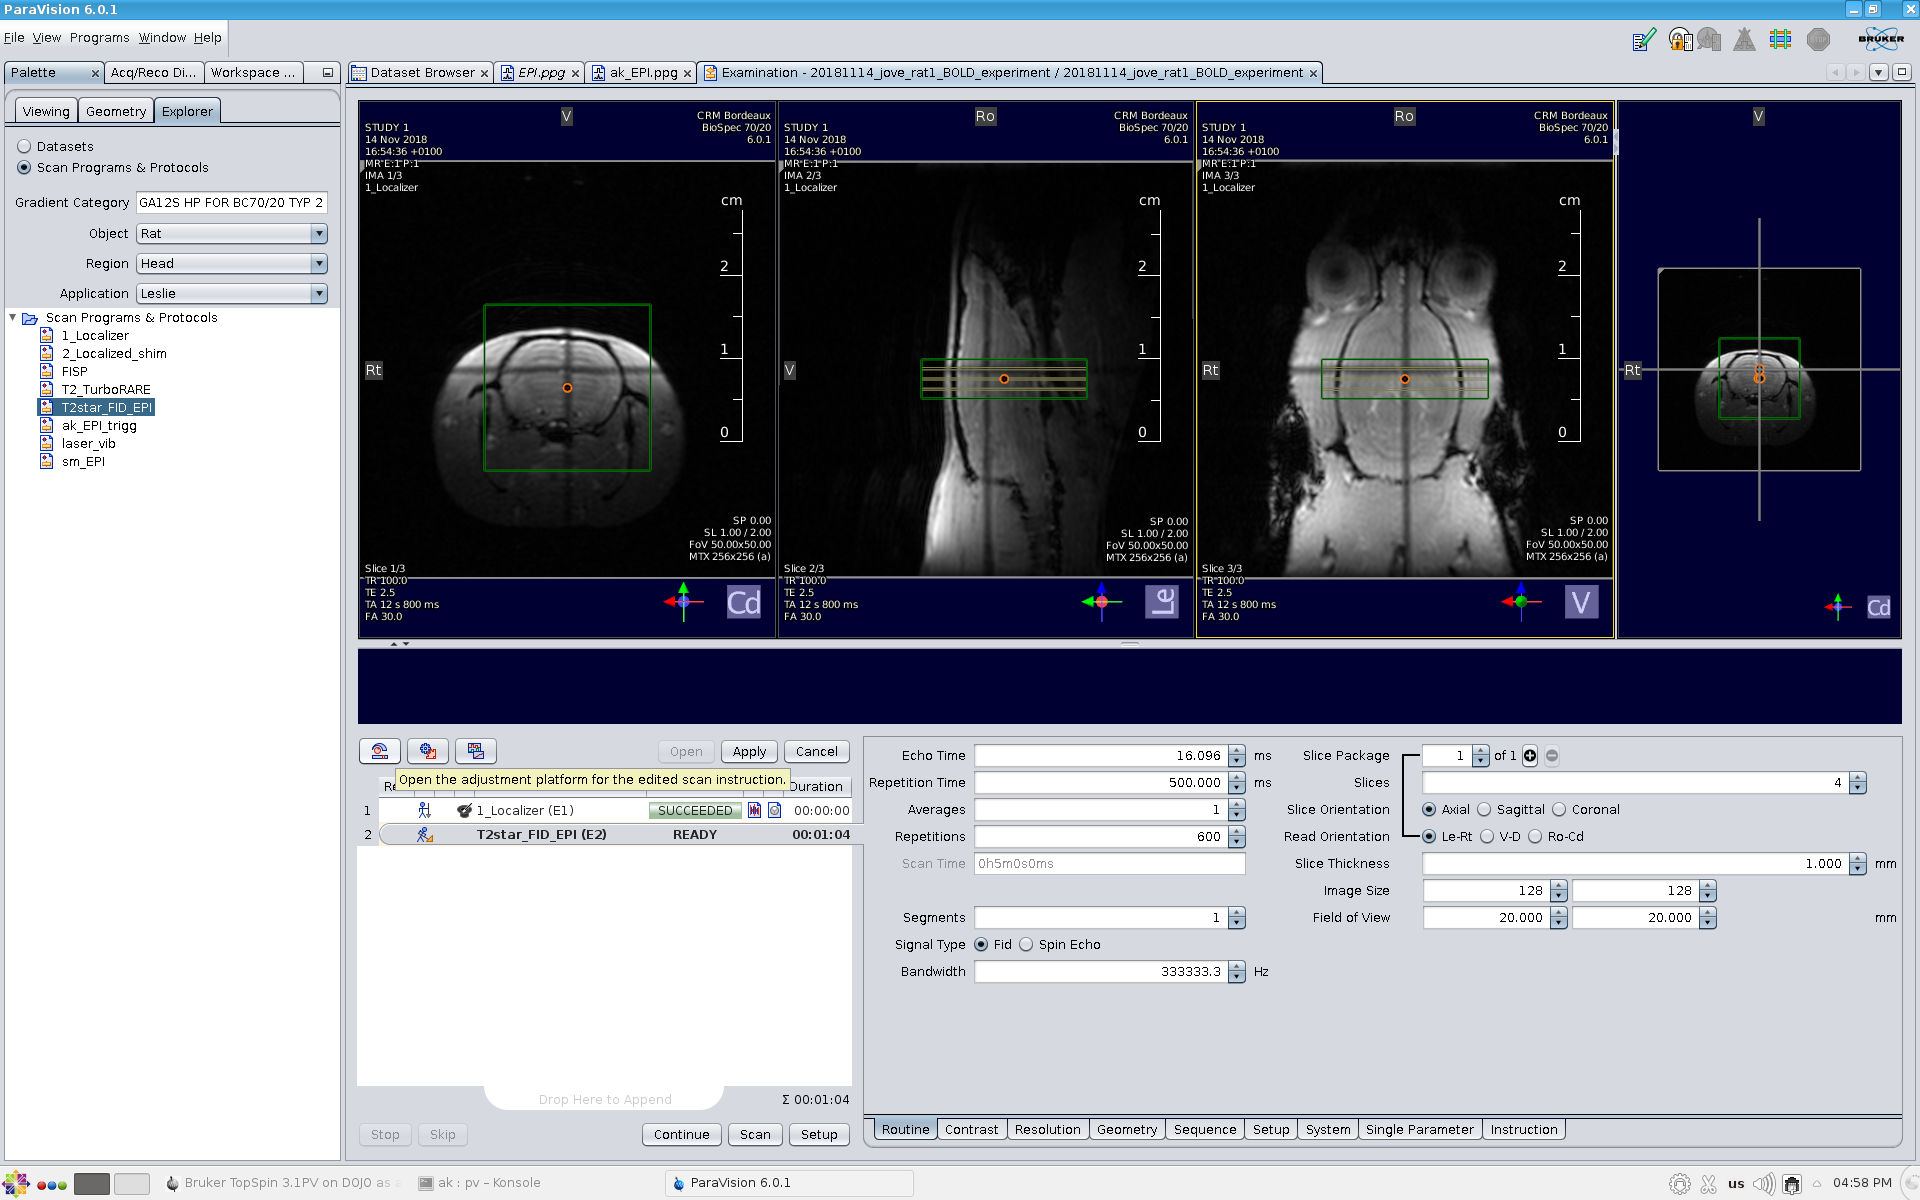Set slice orientation to Sagittal

pyautogui.click(x=1485, y=810)
